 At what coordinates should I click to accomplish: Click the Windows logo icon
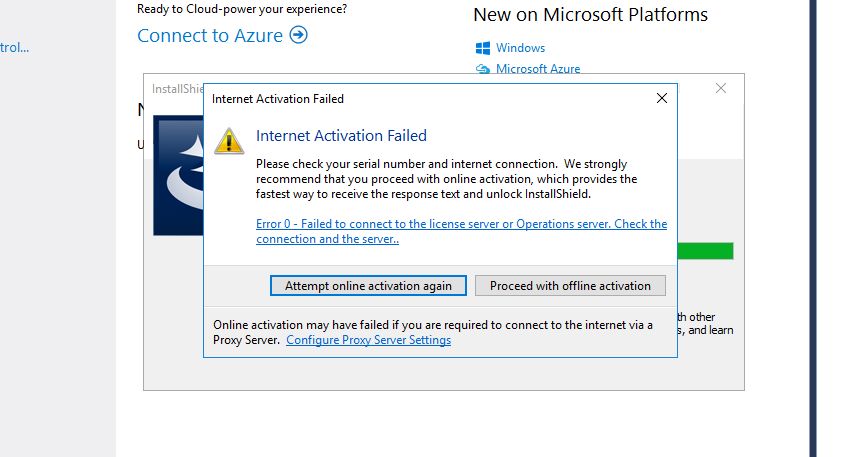483,48
